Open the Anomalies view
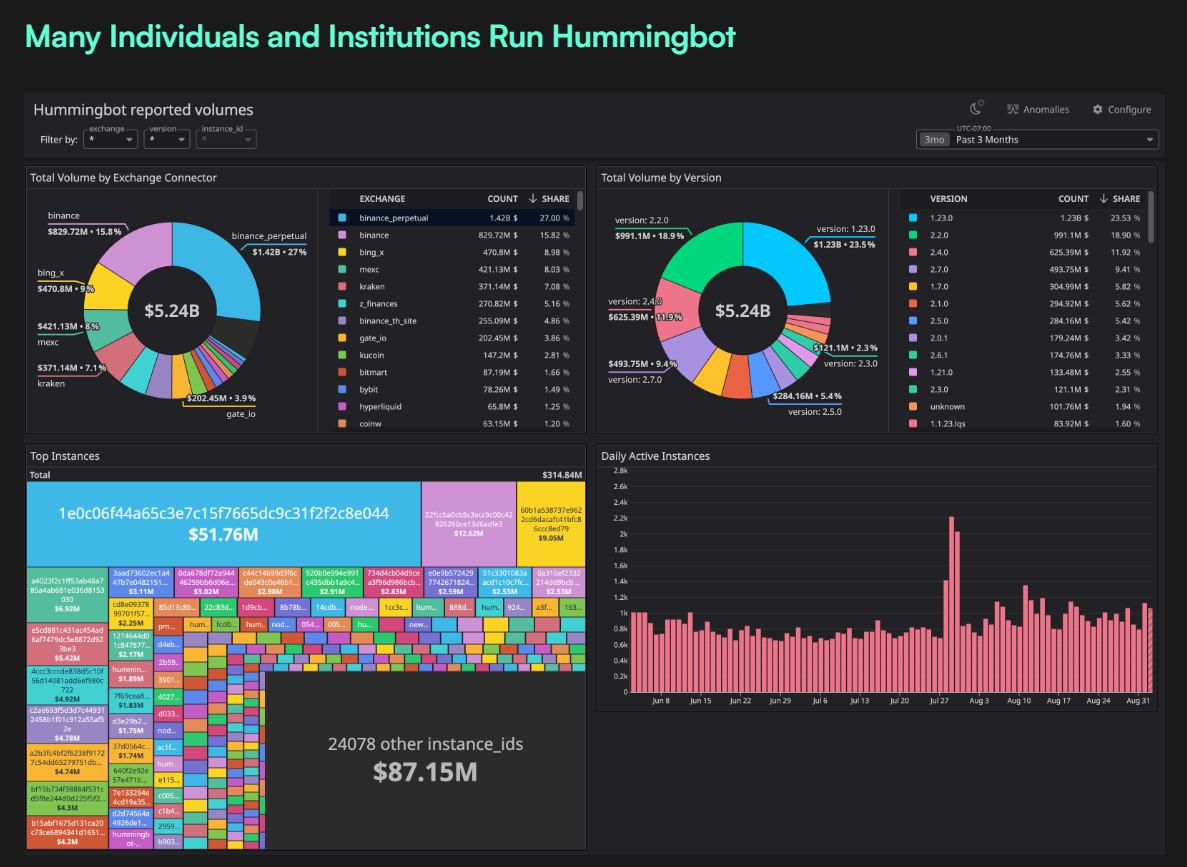This screenshot has height=867, width=1187. point(1038,110)
